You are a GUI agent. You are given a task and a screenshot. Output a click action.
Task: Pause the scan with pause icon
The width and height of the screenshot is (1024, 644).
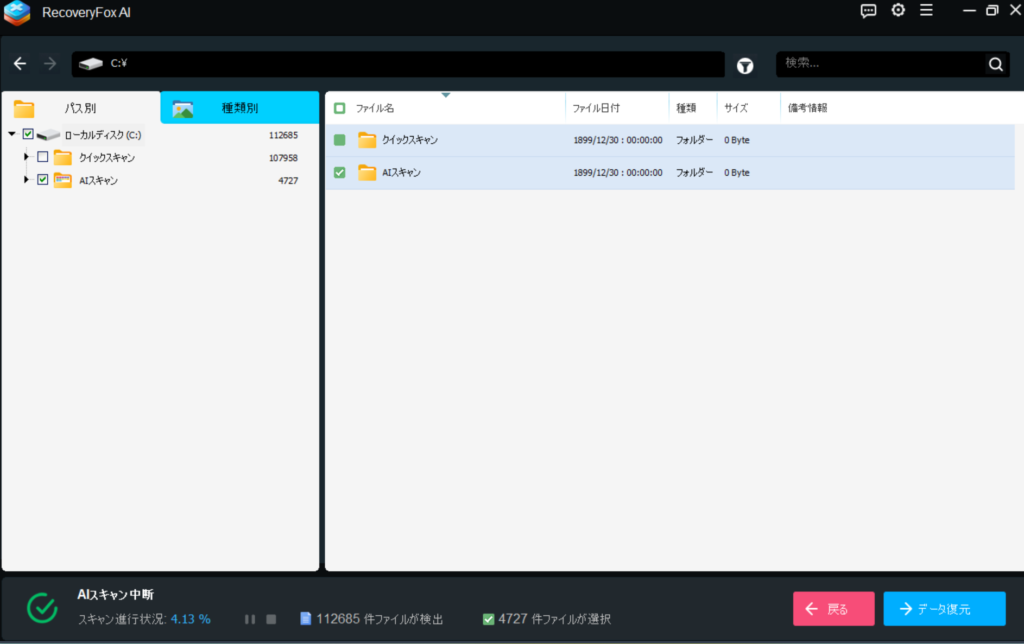click(251, 619)
